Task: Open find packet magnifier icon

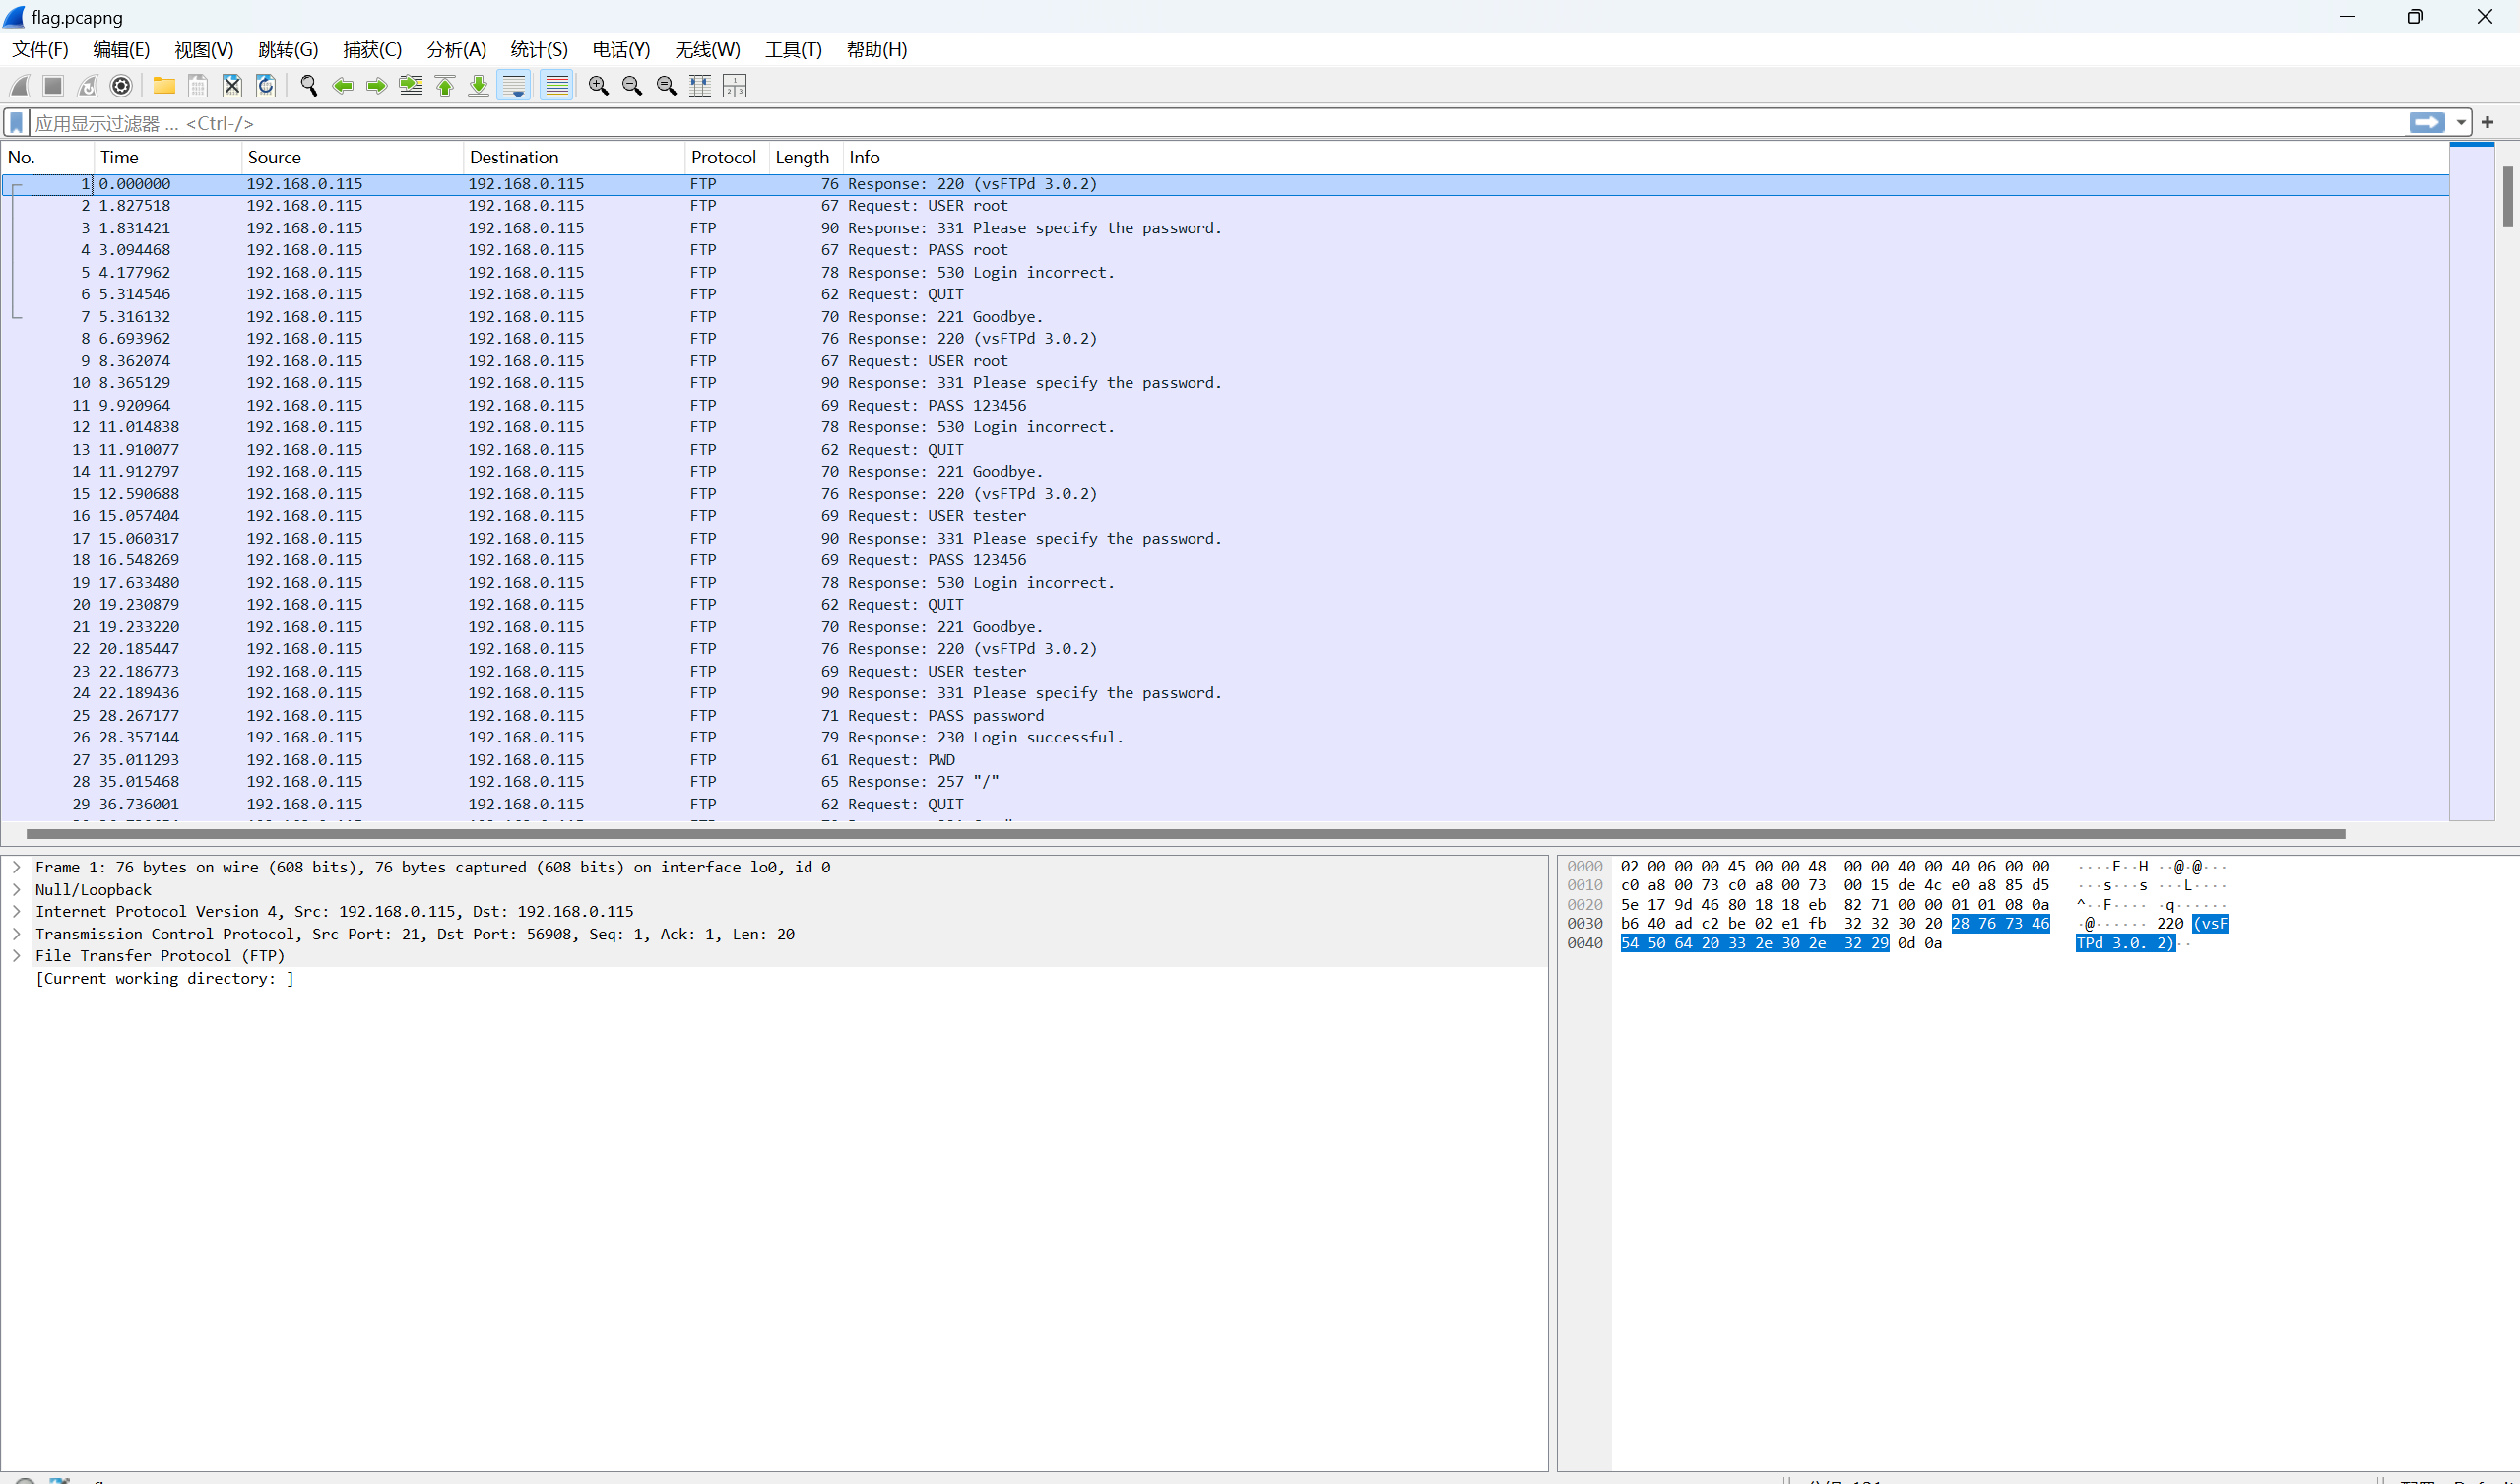Action: pyautogui.click(x=309, y=86)
